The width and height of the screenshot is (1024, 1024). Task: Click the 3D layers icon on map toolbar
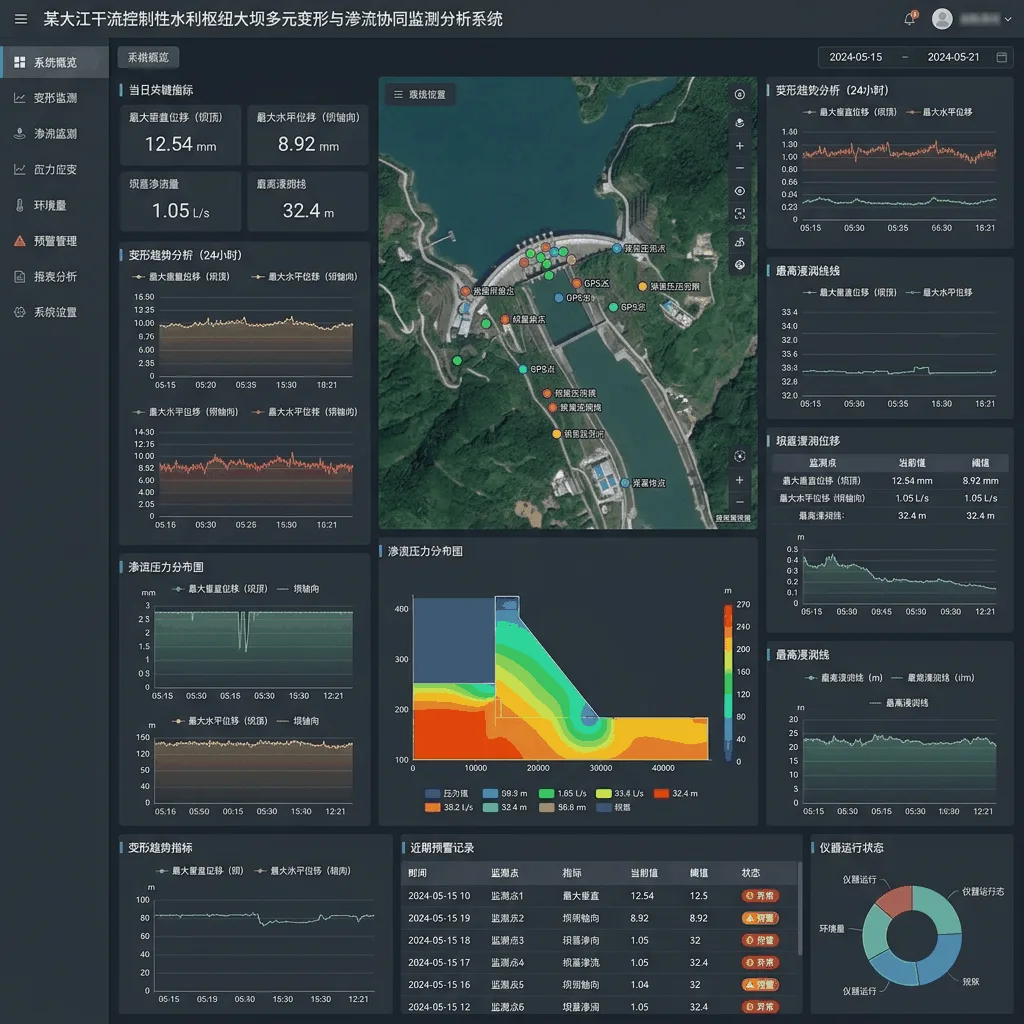click(x=739, y=123)
